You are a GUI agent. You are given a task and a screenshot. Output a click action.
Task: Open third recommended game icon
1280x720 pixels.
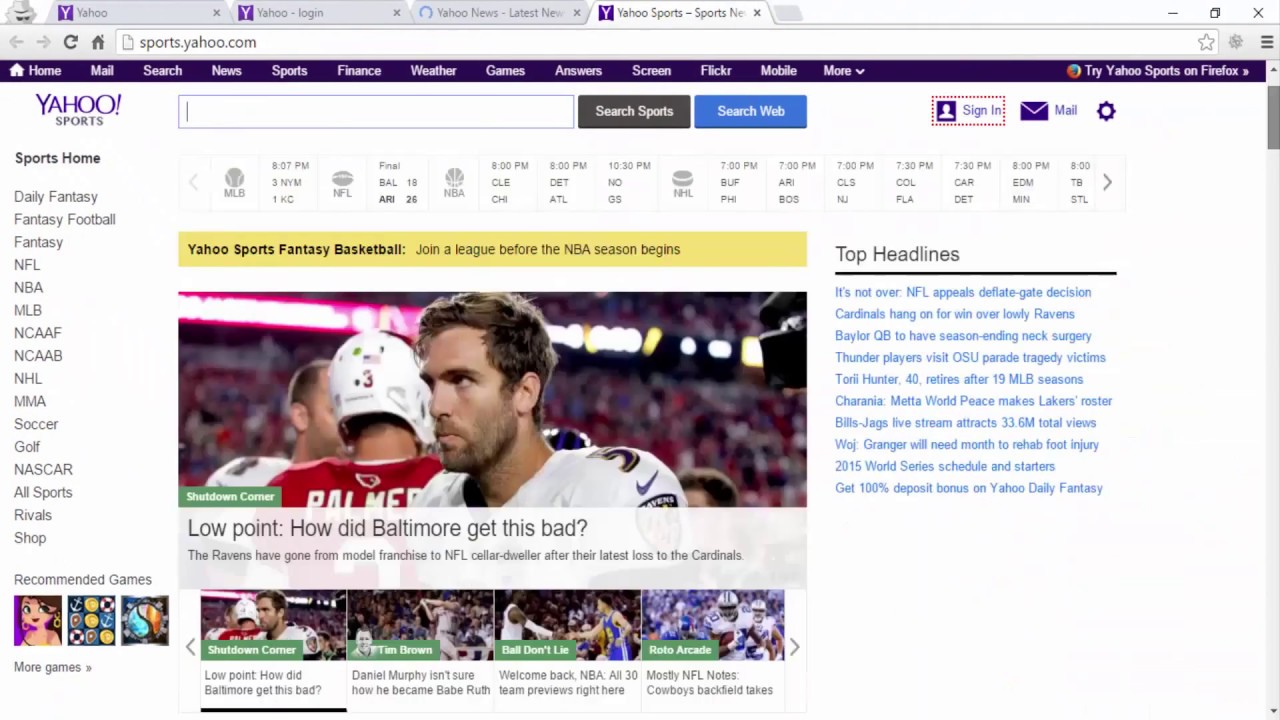click(x=145, y=620)
